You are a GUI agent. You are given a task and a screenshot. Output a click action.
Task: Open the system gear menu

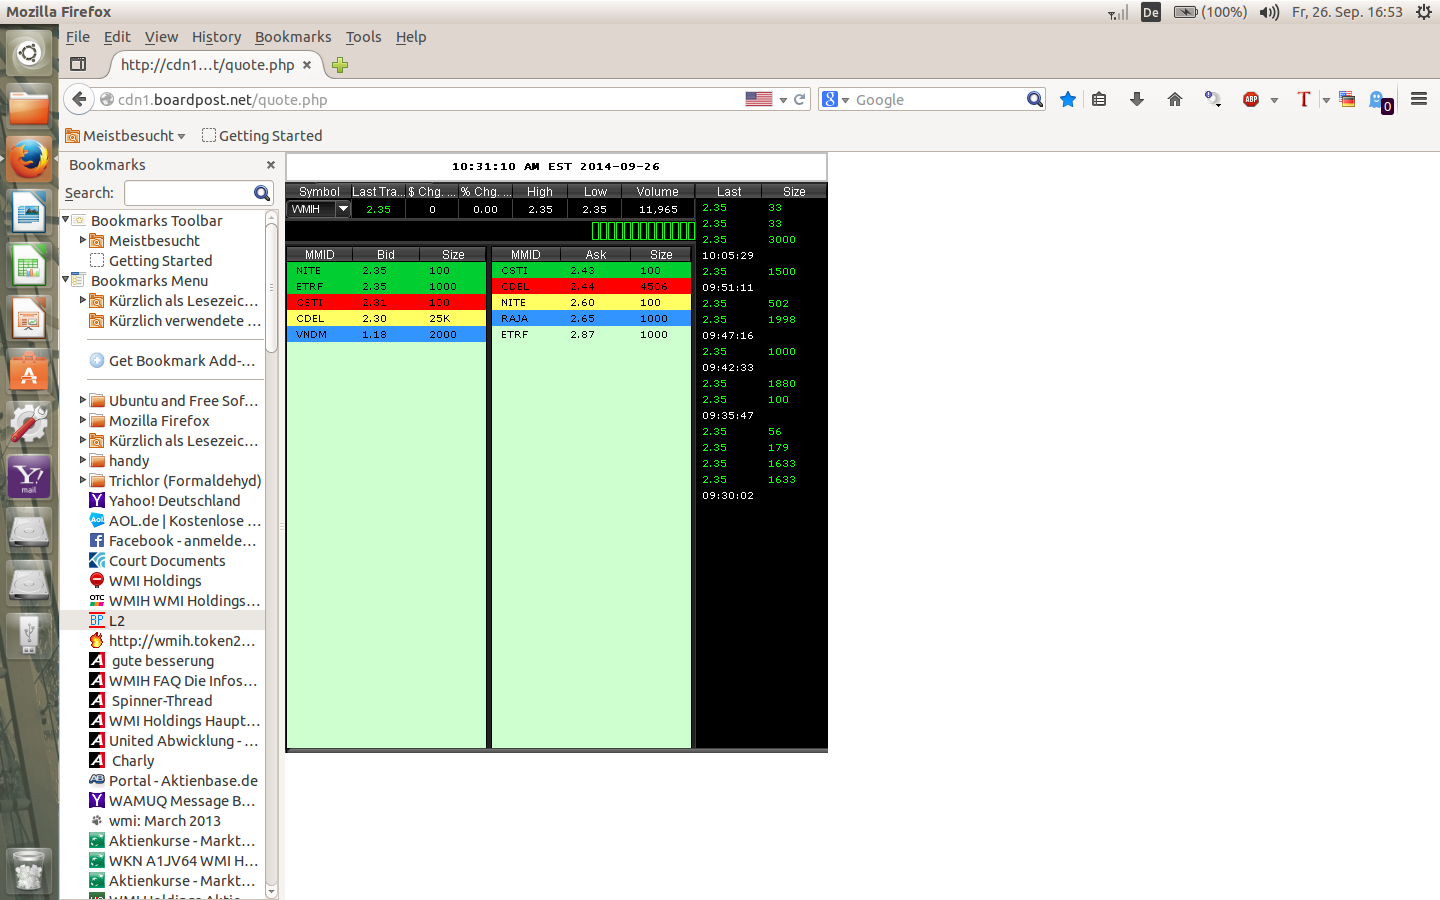[x=1424, y=12]
